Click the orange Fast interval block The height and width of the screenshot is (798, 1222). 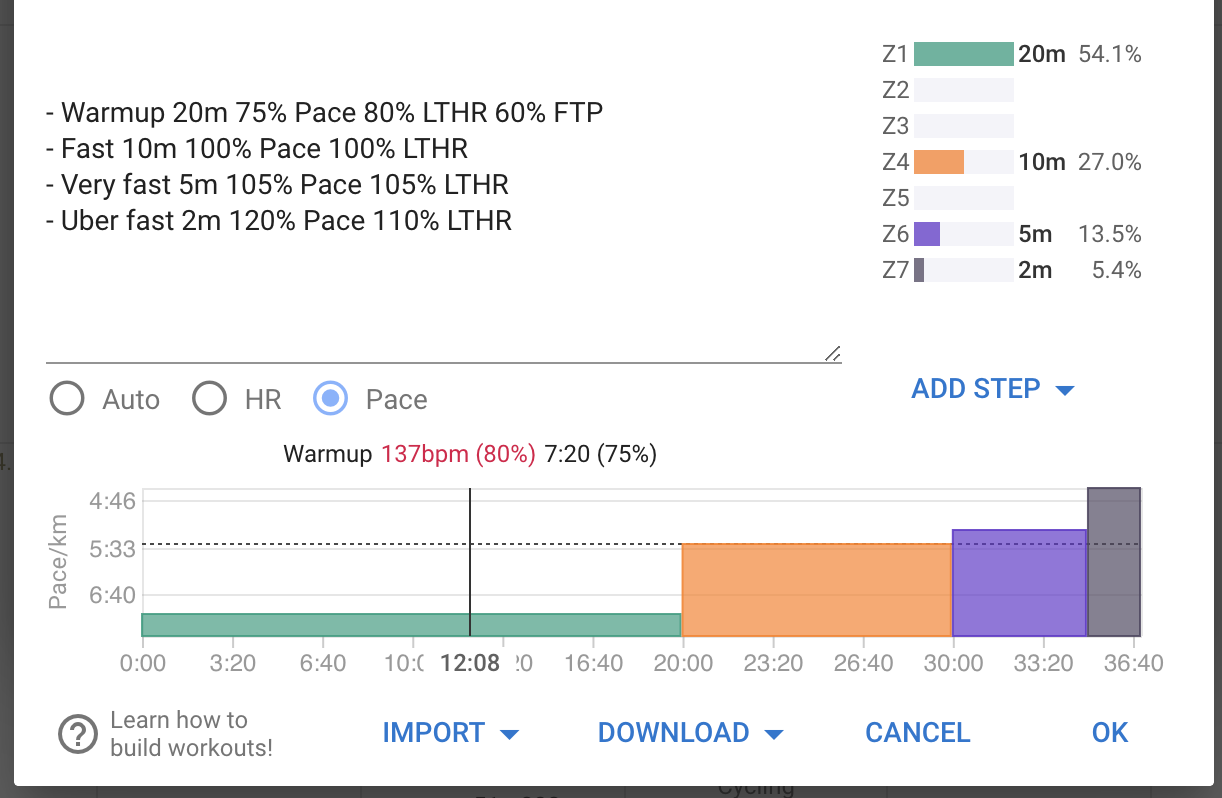click(816, 590)
